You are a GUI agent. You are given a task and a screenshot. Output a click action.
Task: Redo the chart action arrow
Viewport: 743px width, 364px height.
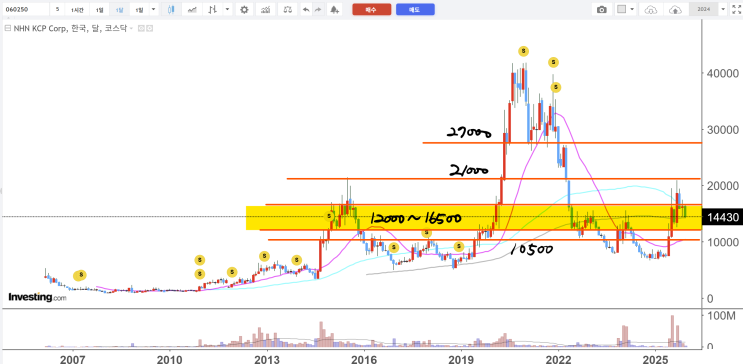click(x=318, y=9)
